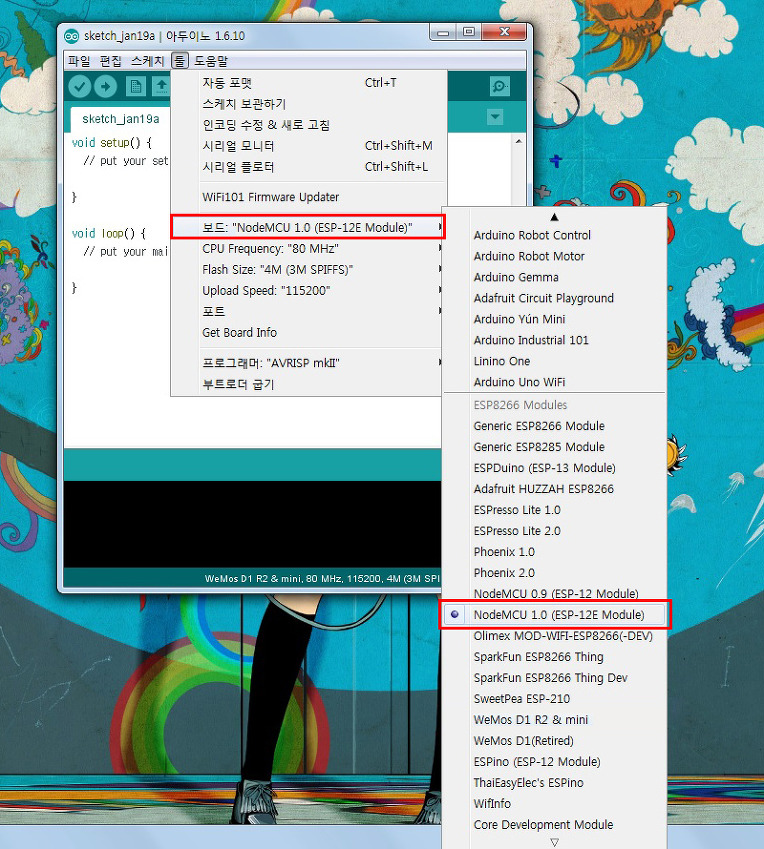Select Adafruit Circuit Playground board
The height and width of the screenshot is (849, 764).
coord(554,298)
